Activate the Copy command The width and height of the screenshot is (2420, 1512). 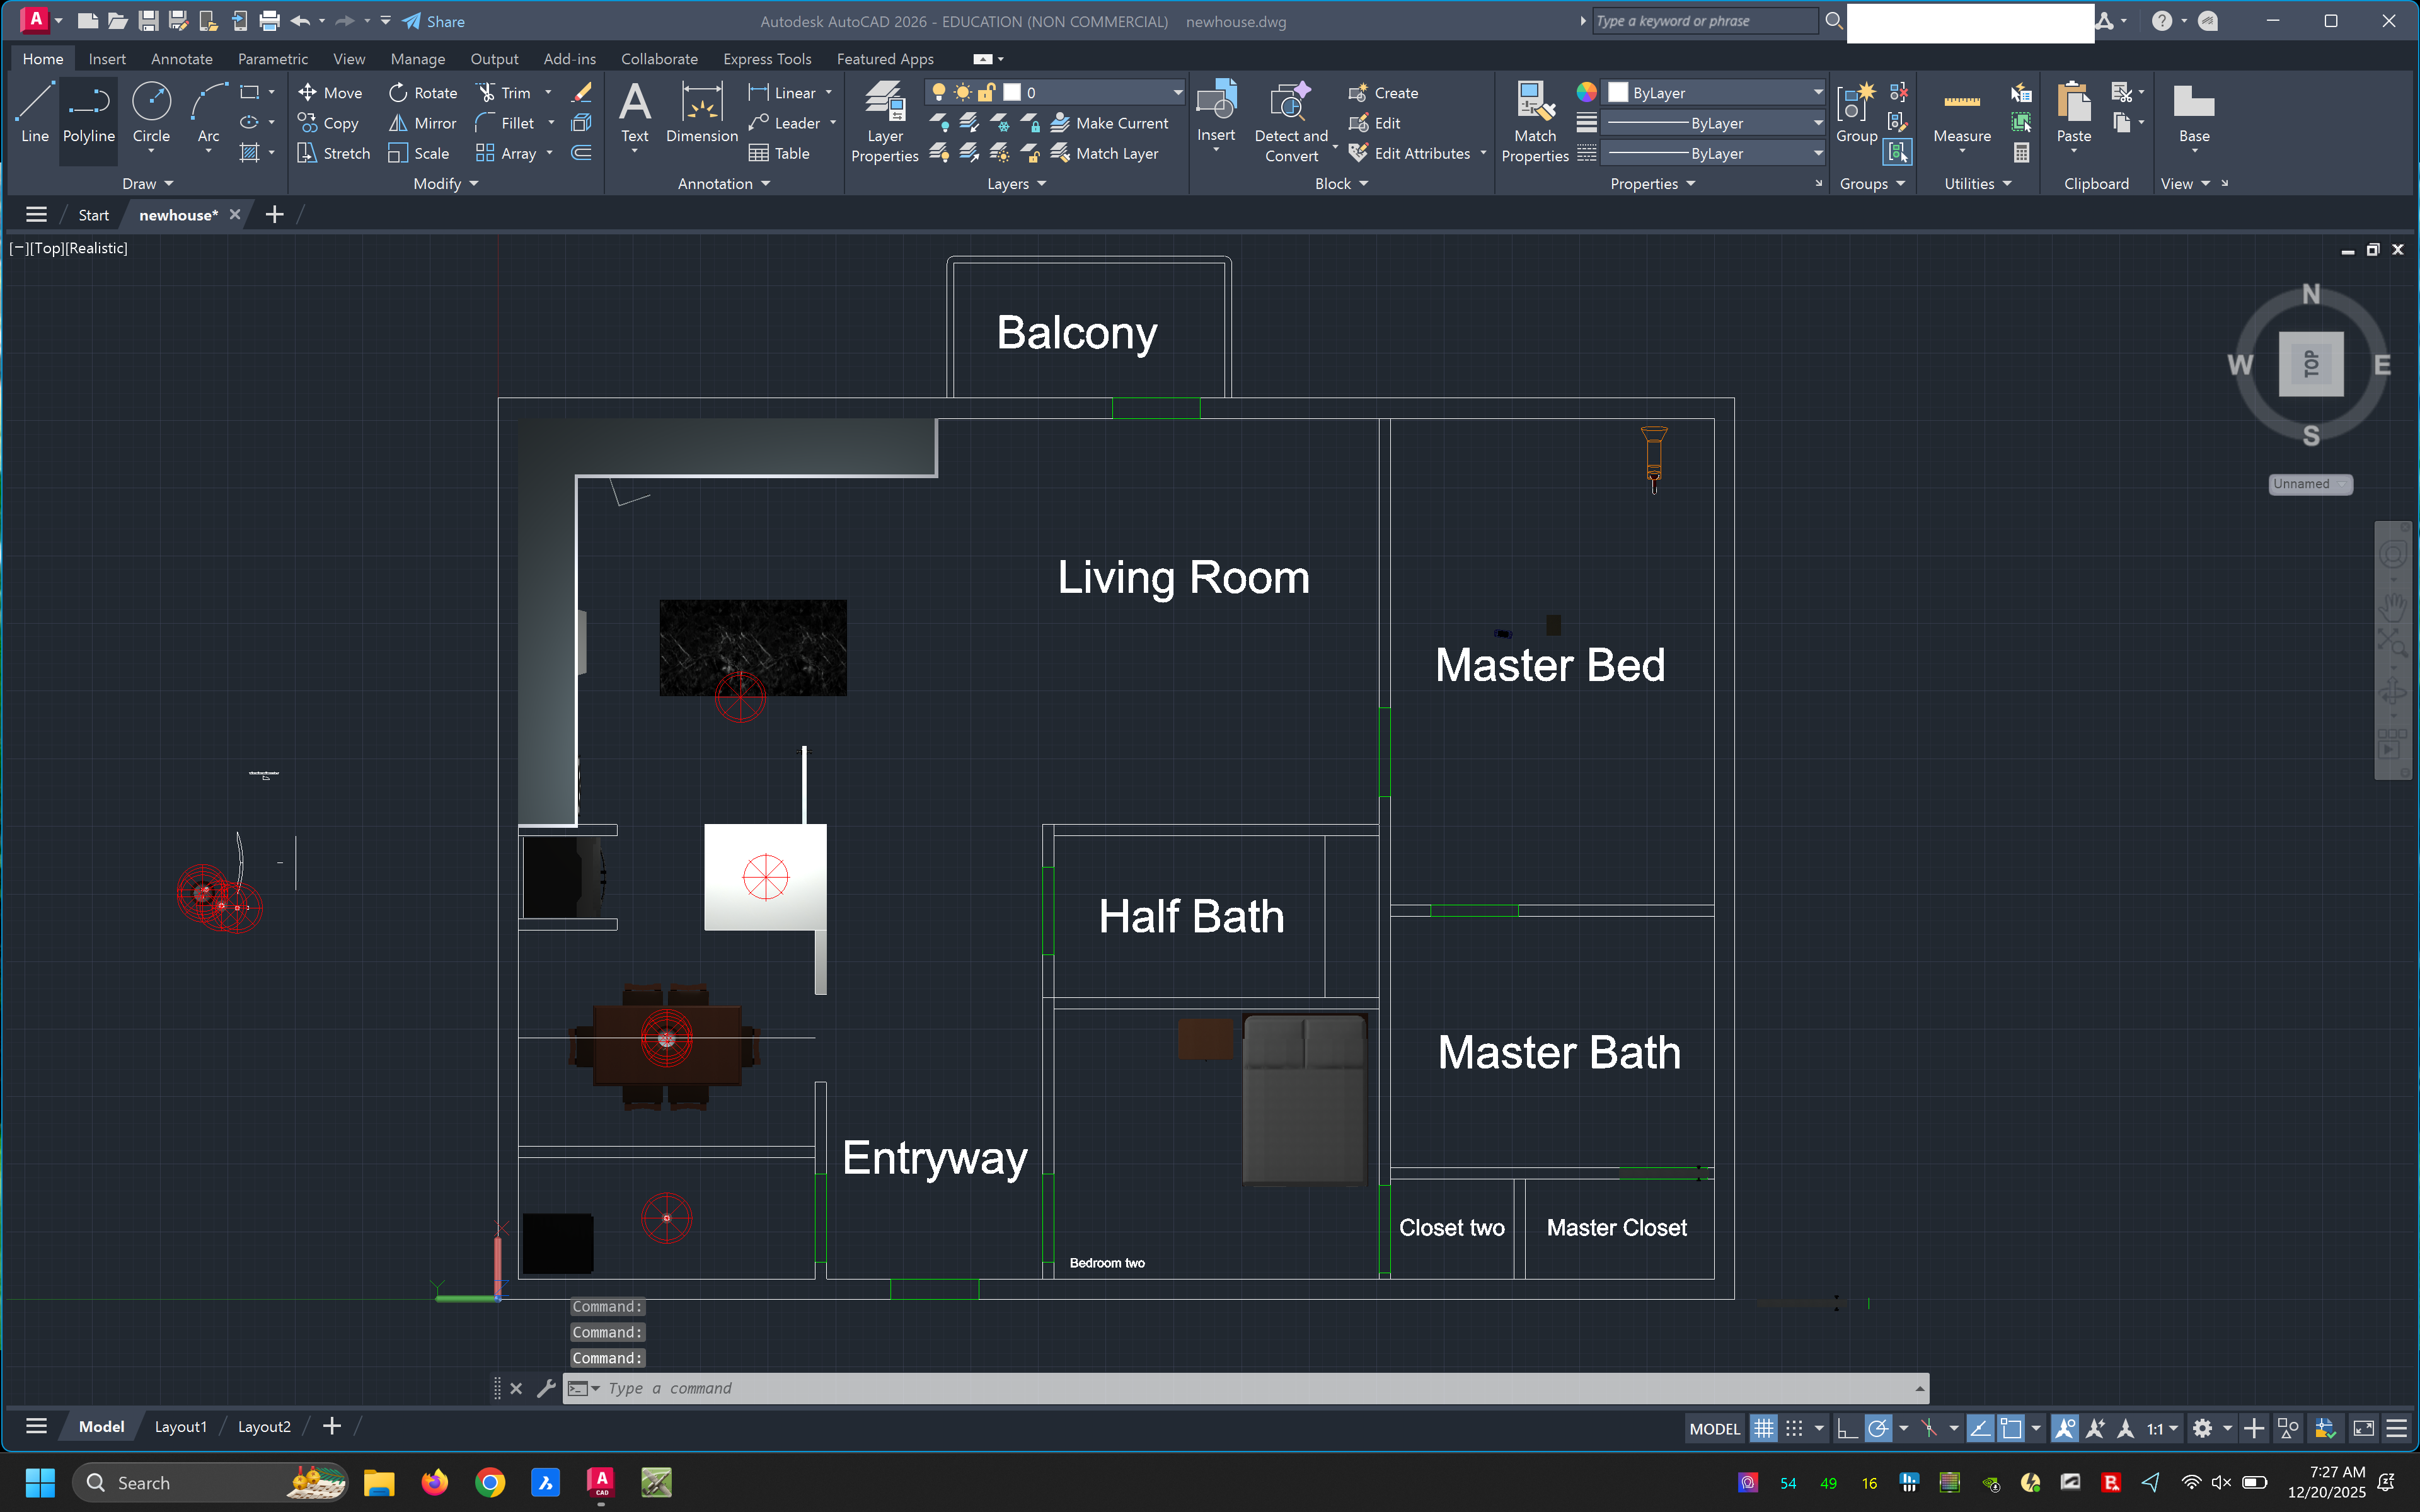point(328,123)
